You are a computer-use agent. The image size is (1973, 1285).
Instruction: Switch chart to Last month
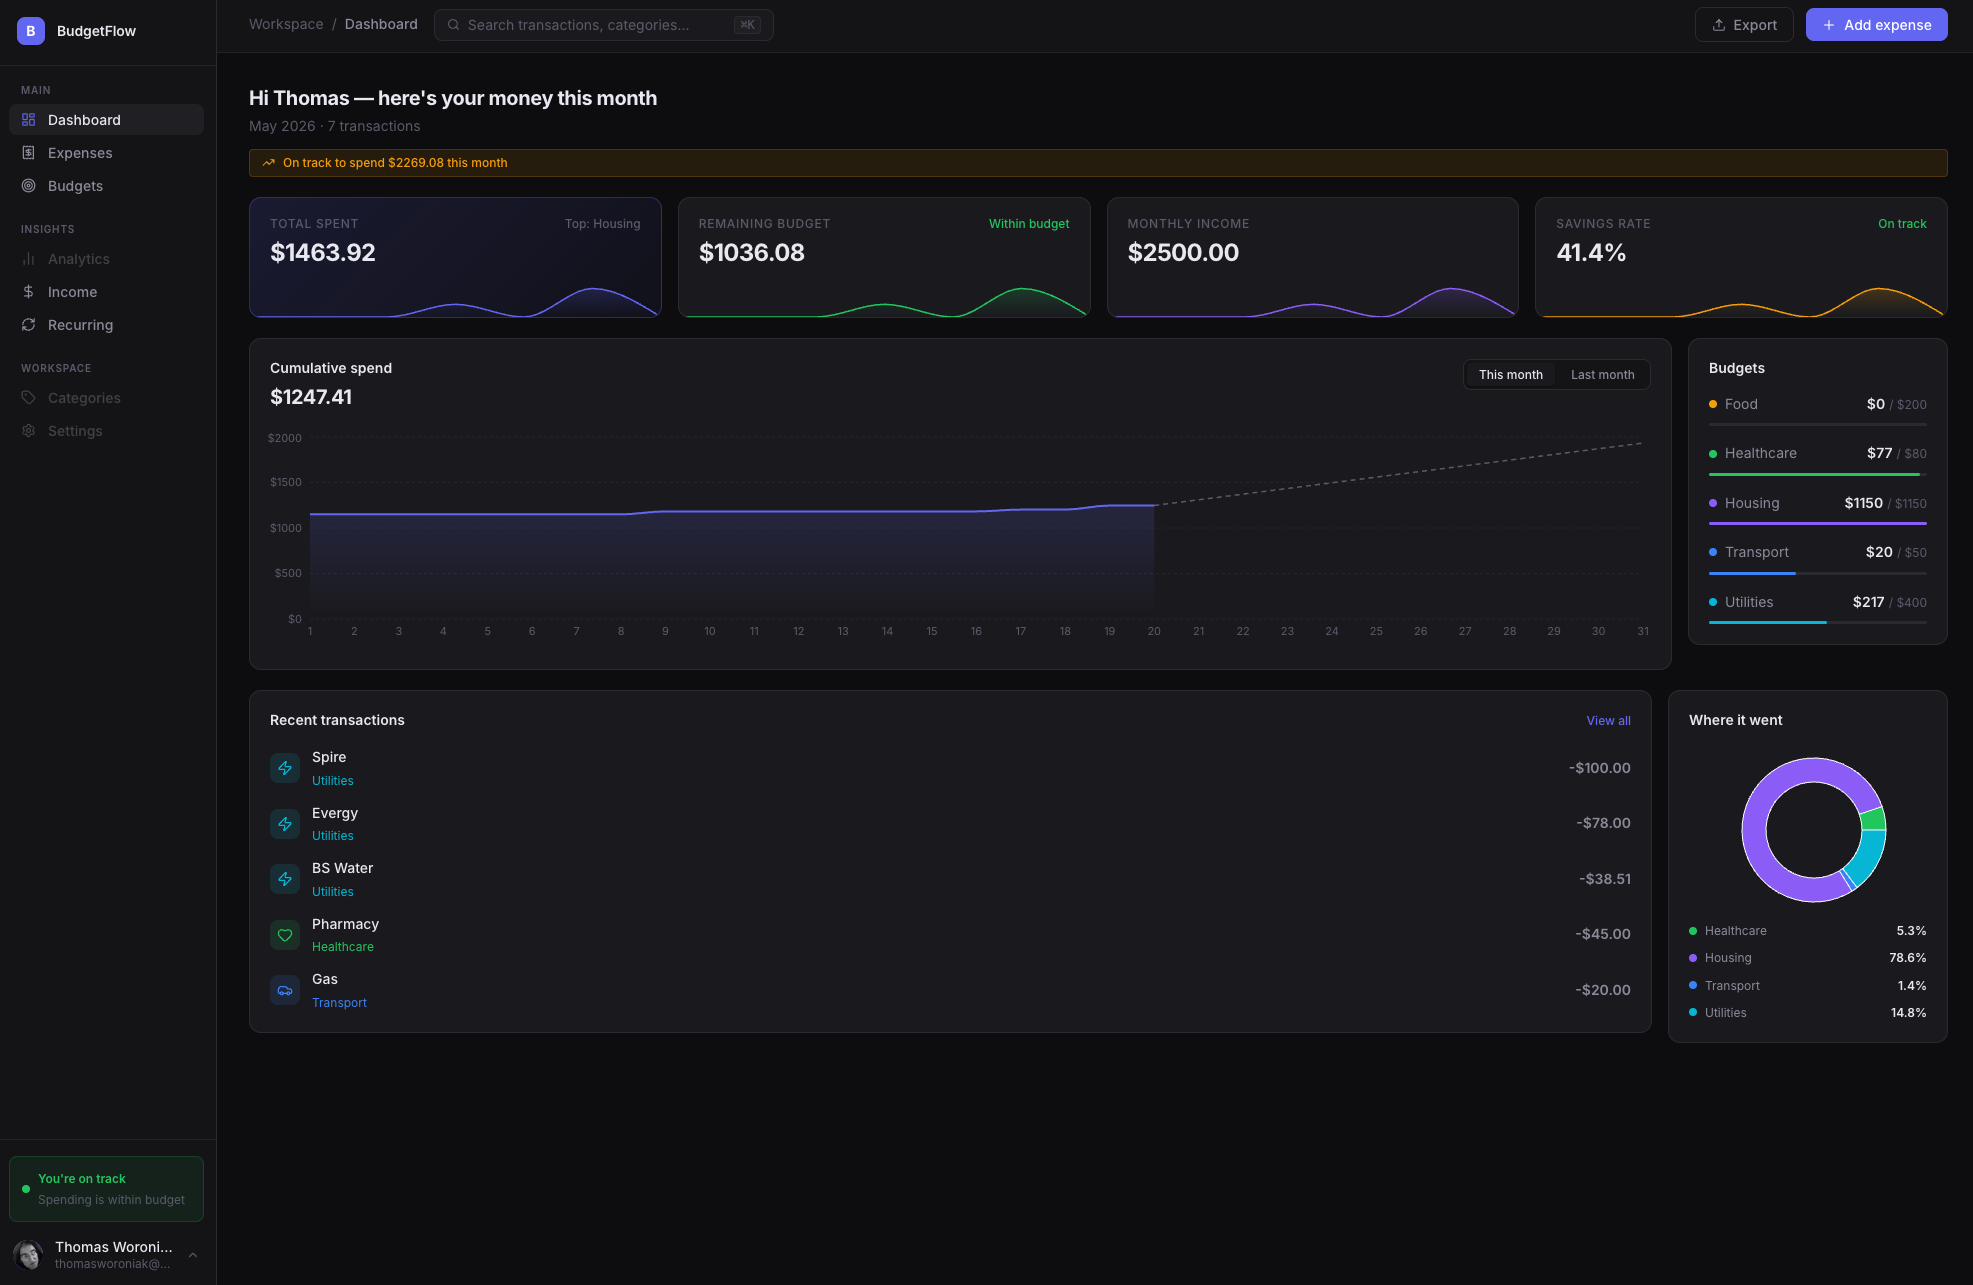[x=1602, y=375]
